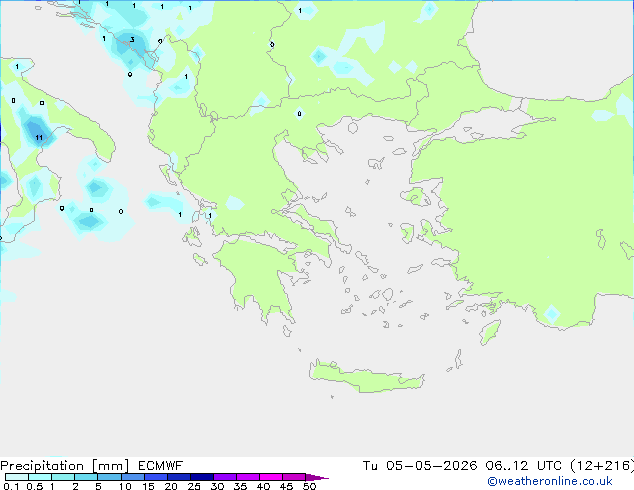Pick the legend swatch between 2 and 5

[86, 477]
